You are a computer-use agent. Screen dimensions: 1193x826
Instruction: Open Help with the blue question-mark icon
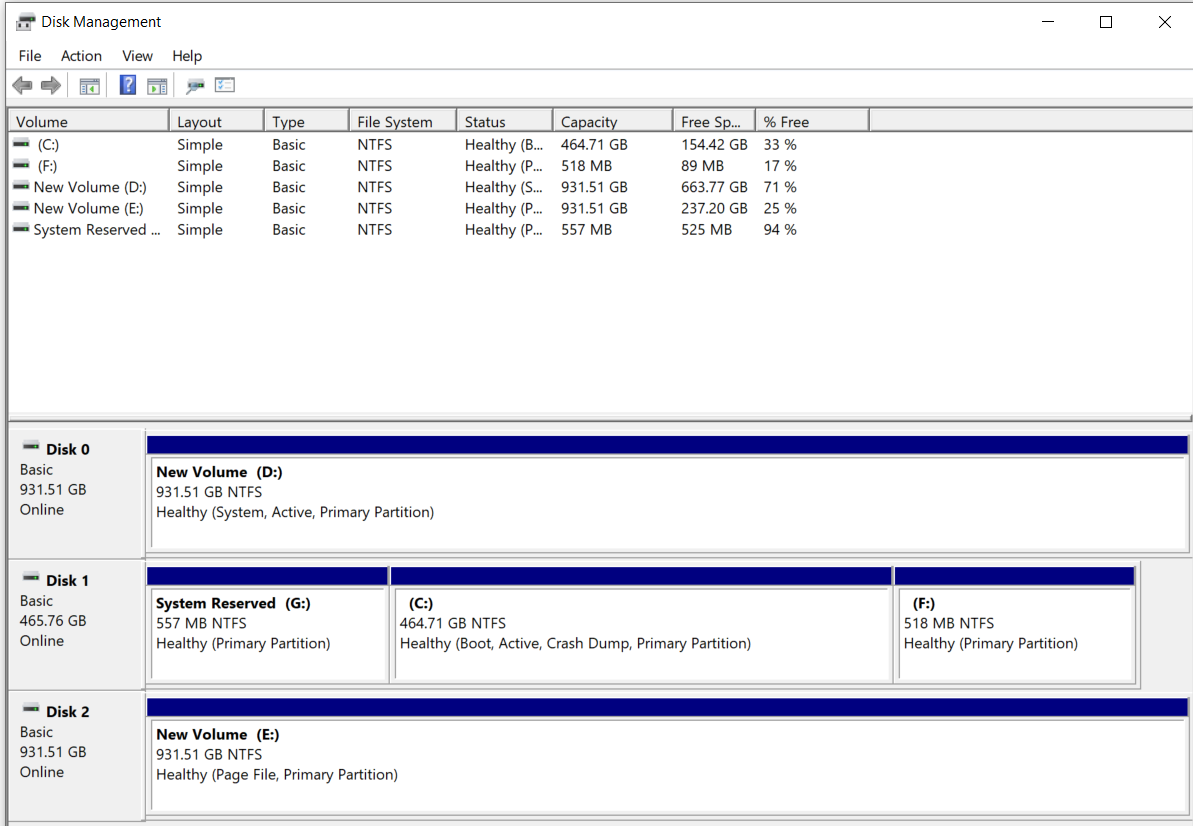[128, 85]
